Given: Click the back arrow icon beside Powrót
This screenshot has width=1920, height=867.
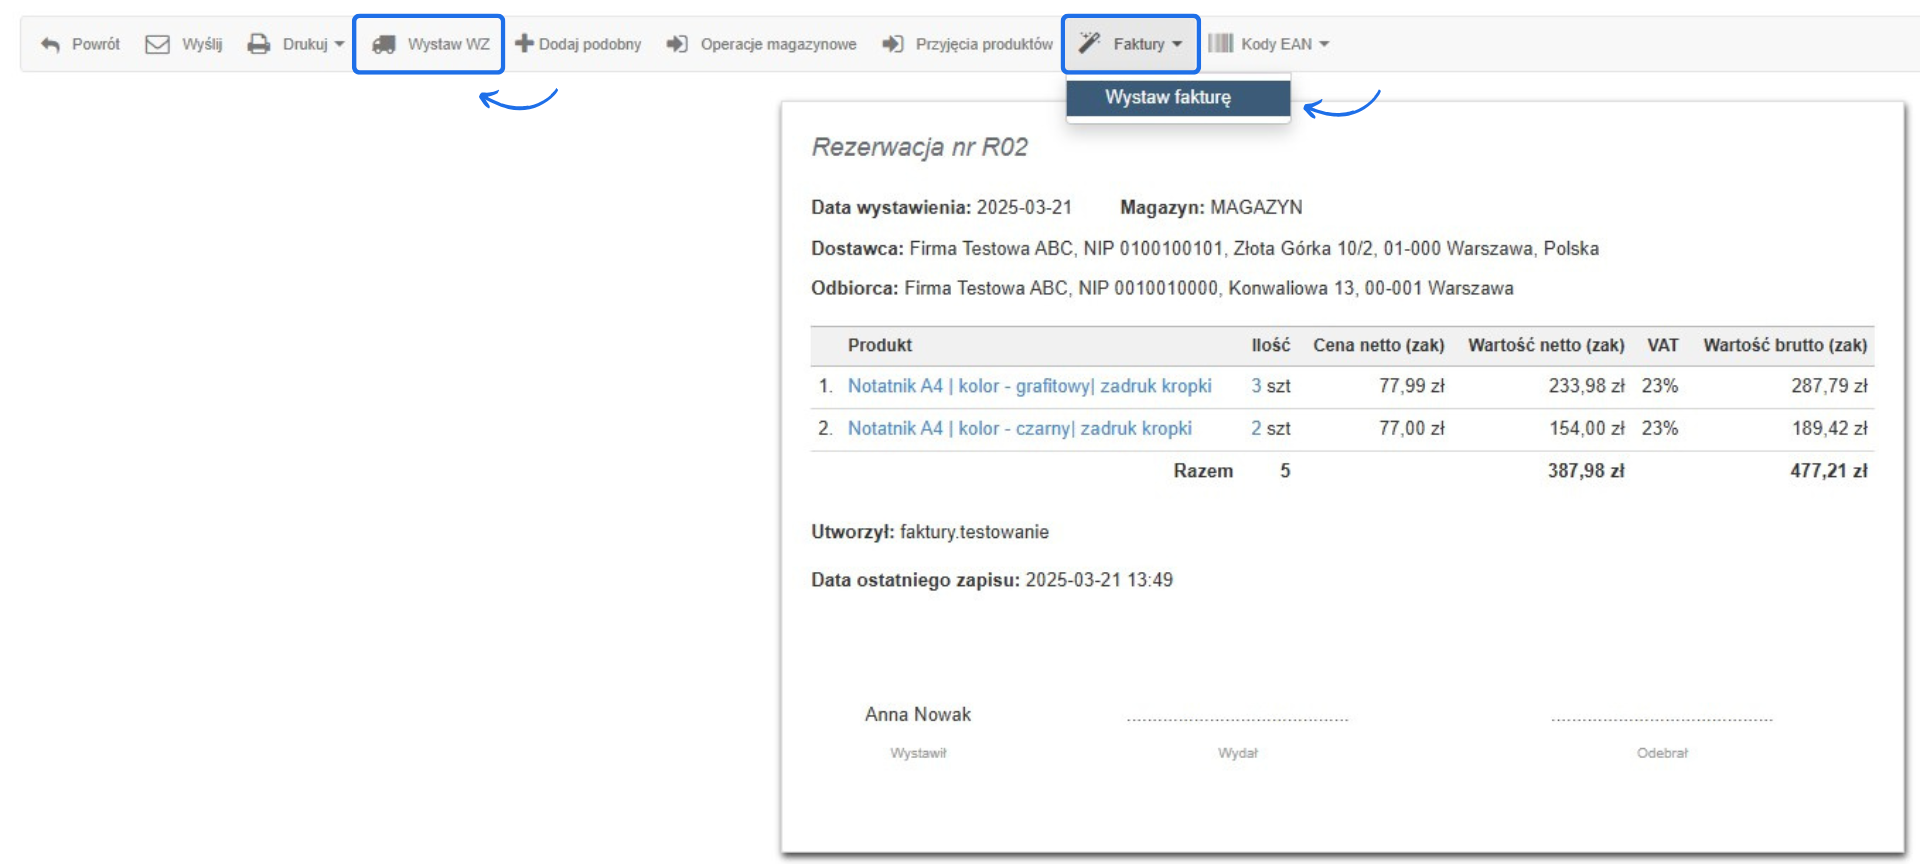Looking at the screenshot, I should pos(50,44).
